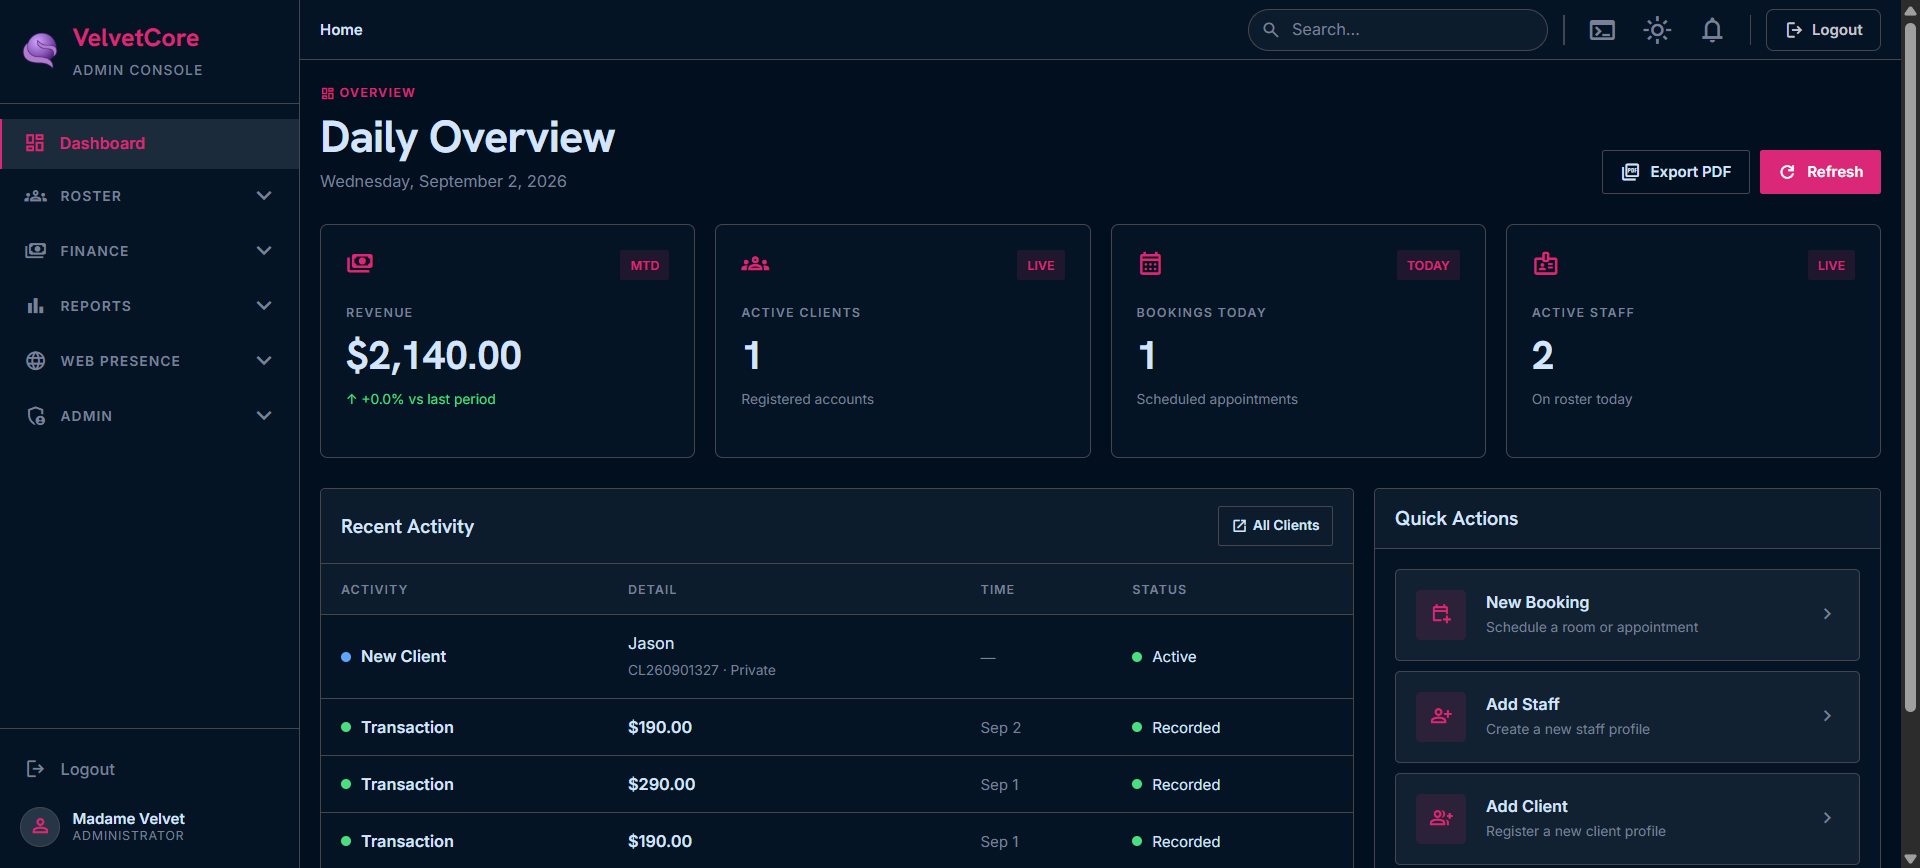Open the Add Client quick action
Screen dimensions: 1920x868
coord(1627,819)
